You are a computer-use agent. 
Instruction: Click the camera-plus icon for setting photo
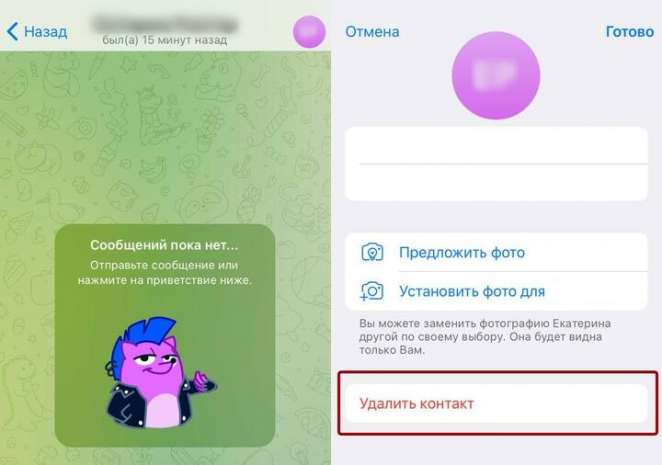[372, 291]
